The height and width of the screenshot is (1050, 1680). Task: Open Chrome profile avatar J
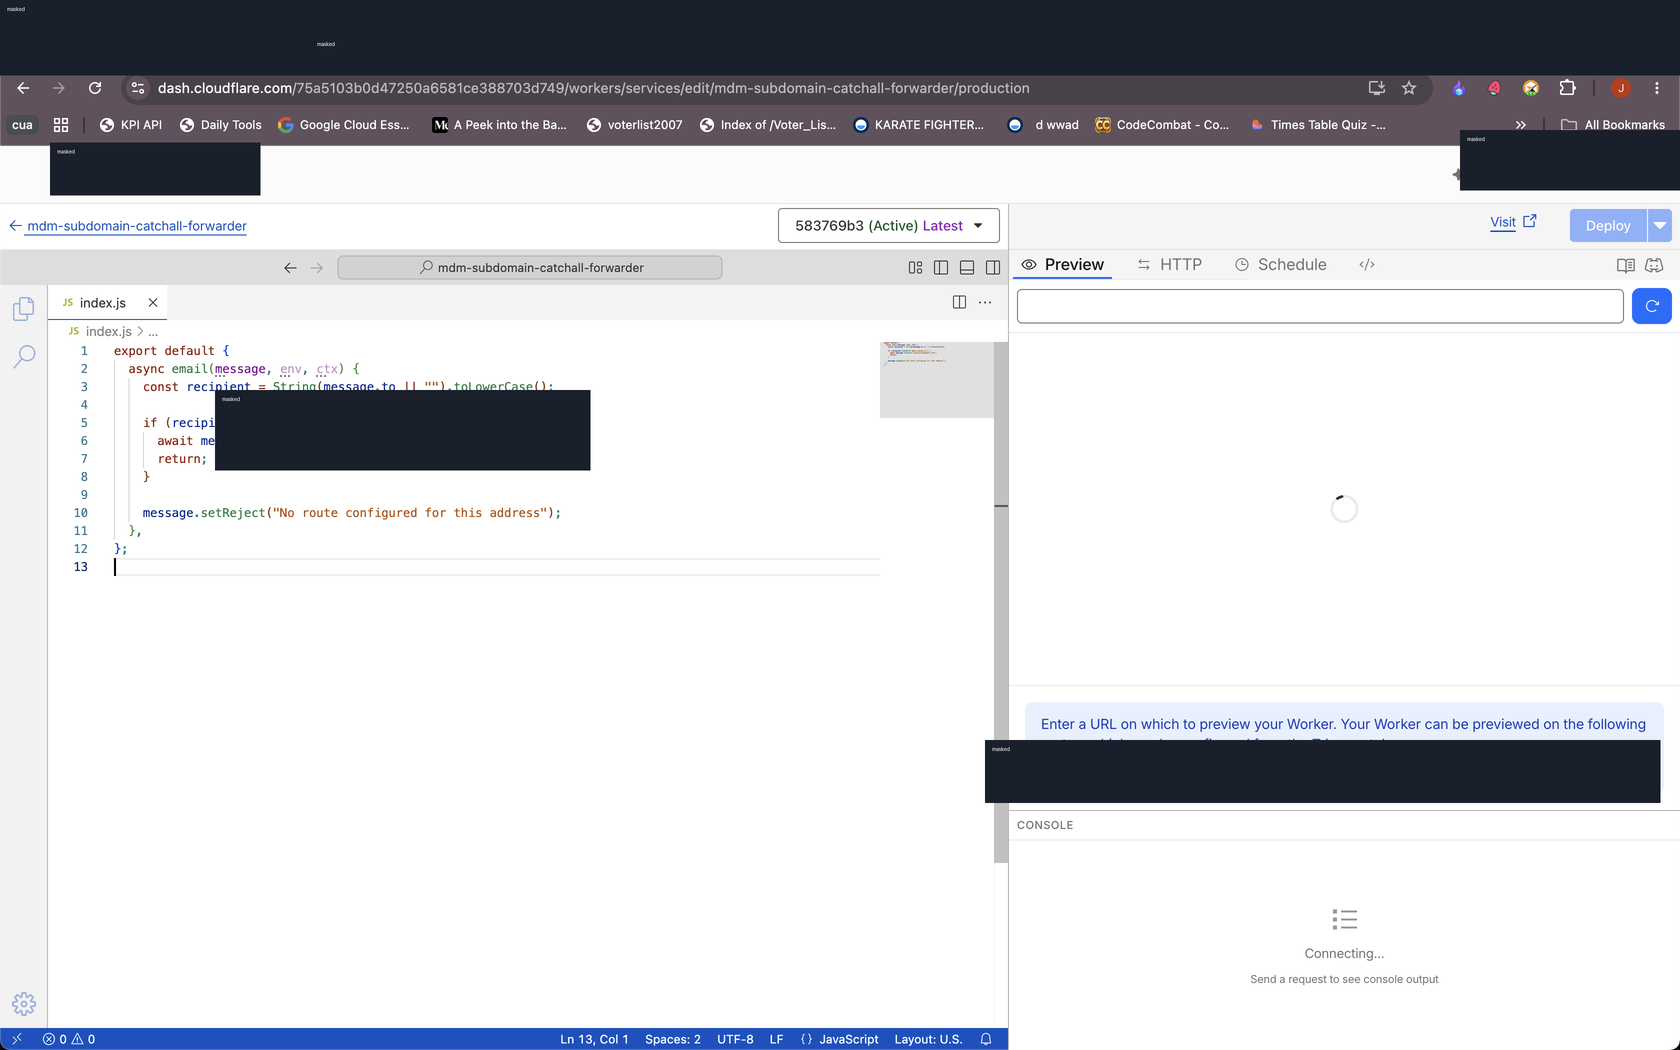point(1621,88)
